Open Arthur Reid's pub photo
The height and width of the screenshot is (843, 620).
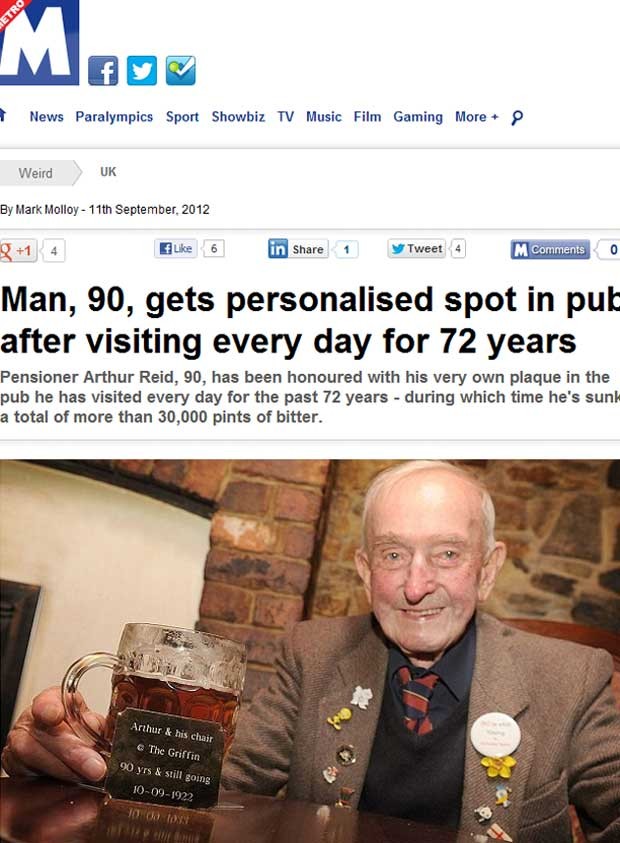310,651
